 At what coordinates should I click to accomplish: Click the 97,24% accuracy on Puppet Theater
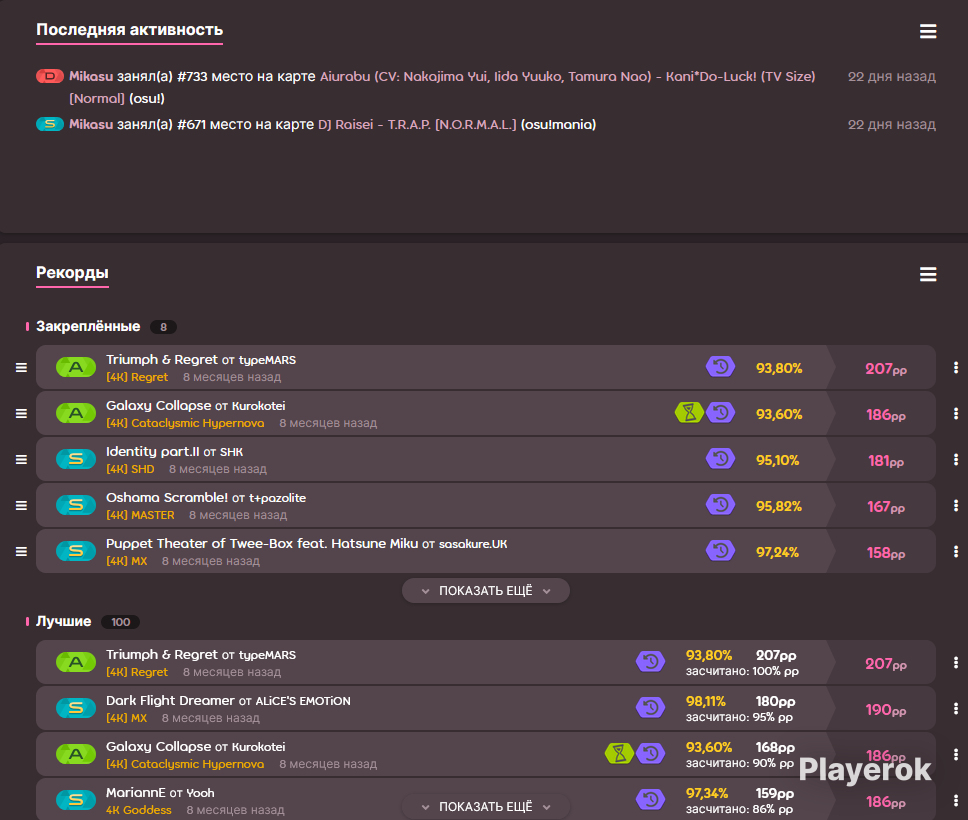pyautogui.click(x=777, y=552)
